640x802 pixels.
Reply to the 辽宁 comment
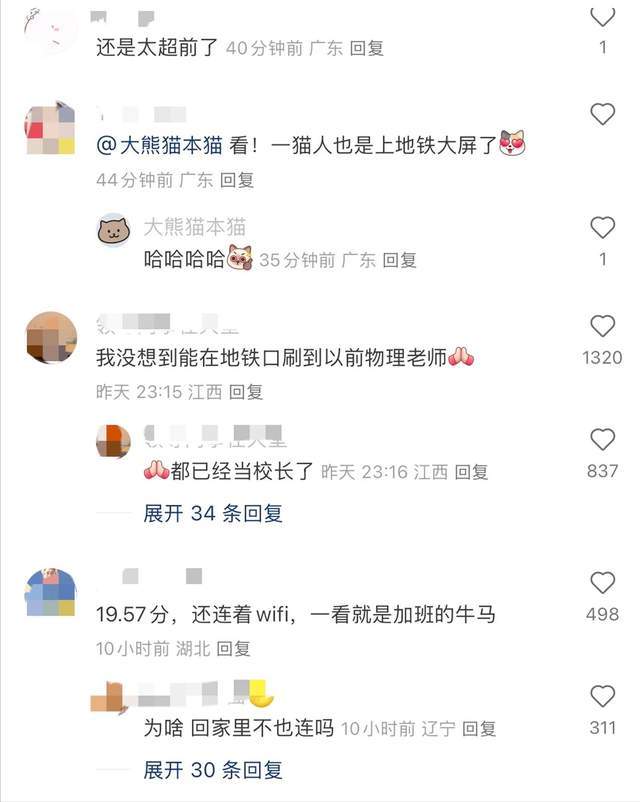479,728
